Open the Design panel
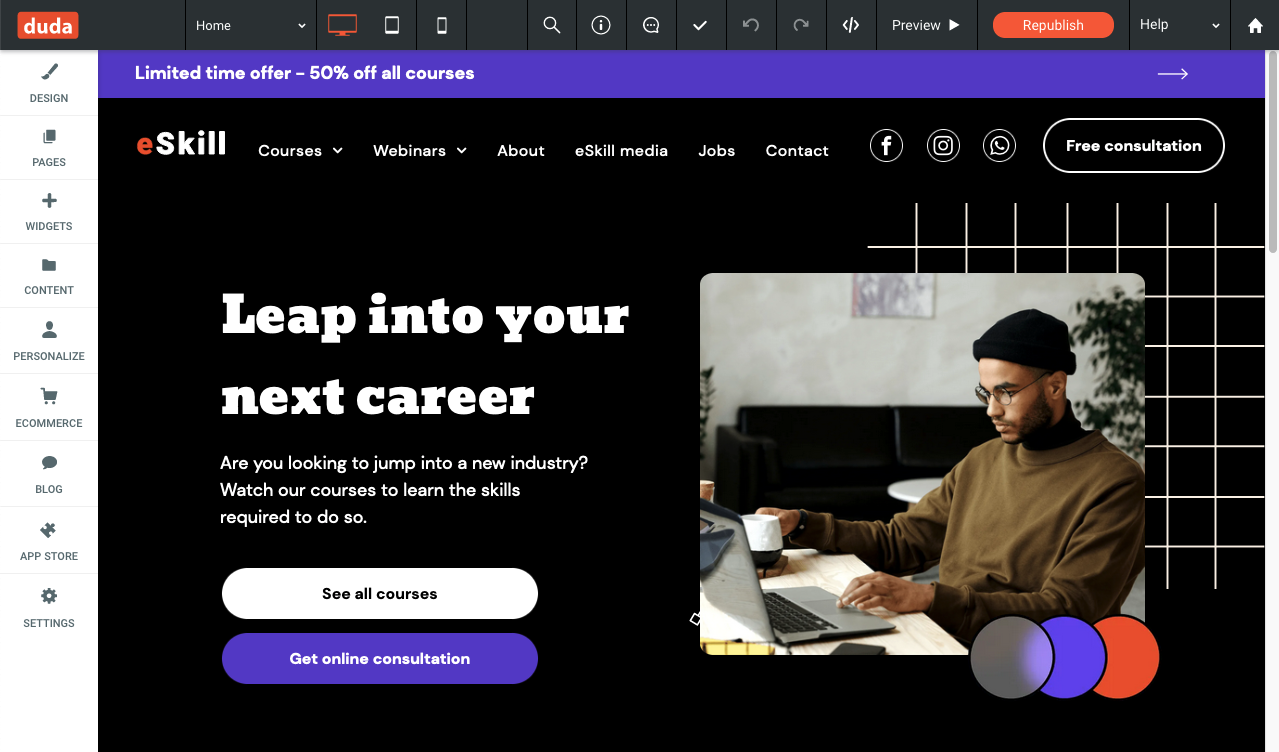Viewport: 1279px width, 752px height. coord(49,83)
